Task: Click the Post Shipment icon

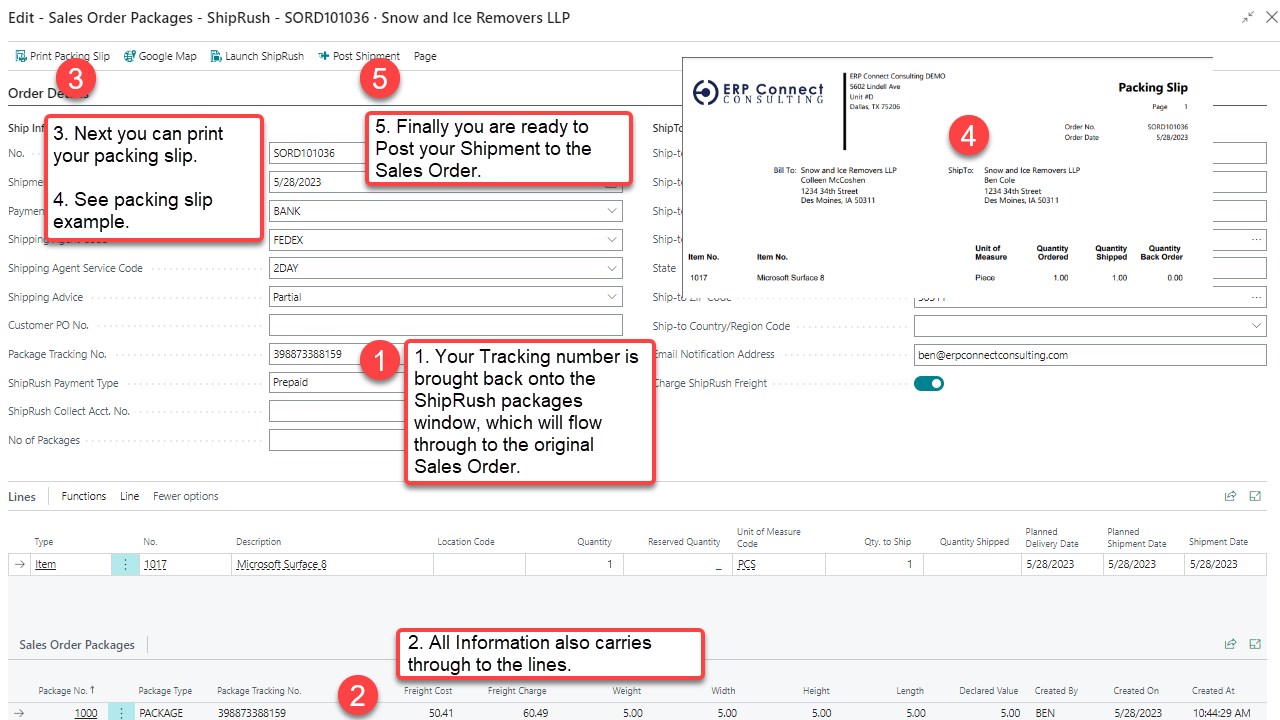Action: 324,56
